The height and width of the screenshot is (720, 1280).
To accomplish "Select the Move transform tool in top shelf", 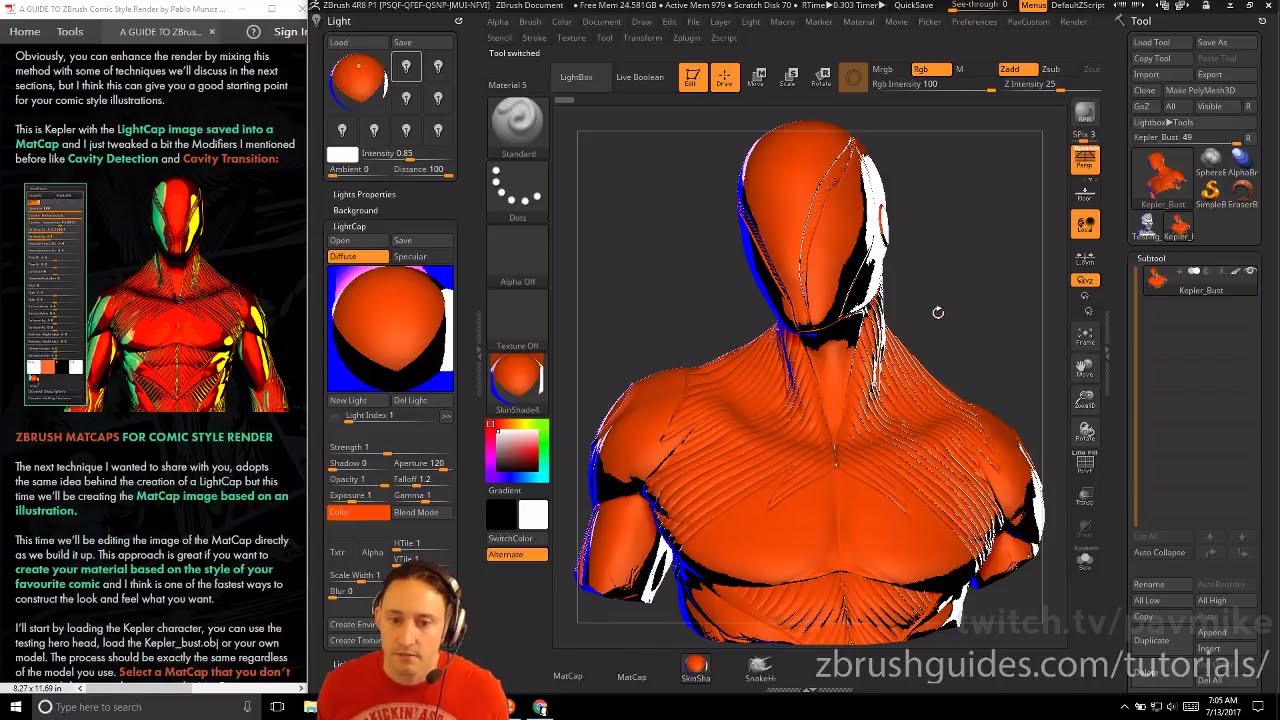I will click(x=757, y=77).
